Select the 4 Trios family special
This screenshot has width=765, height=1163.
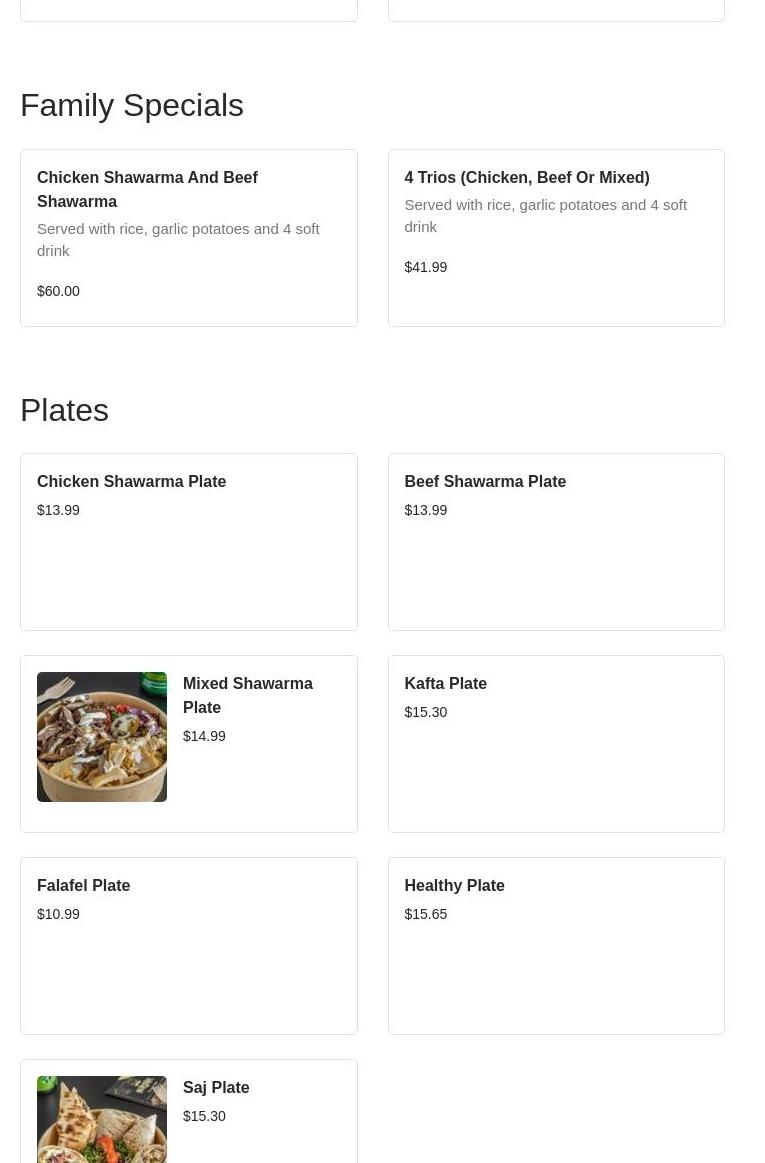point(526,178)
